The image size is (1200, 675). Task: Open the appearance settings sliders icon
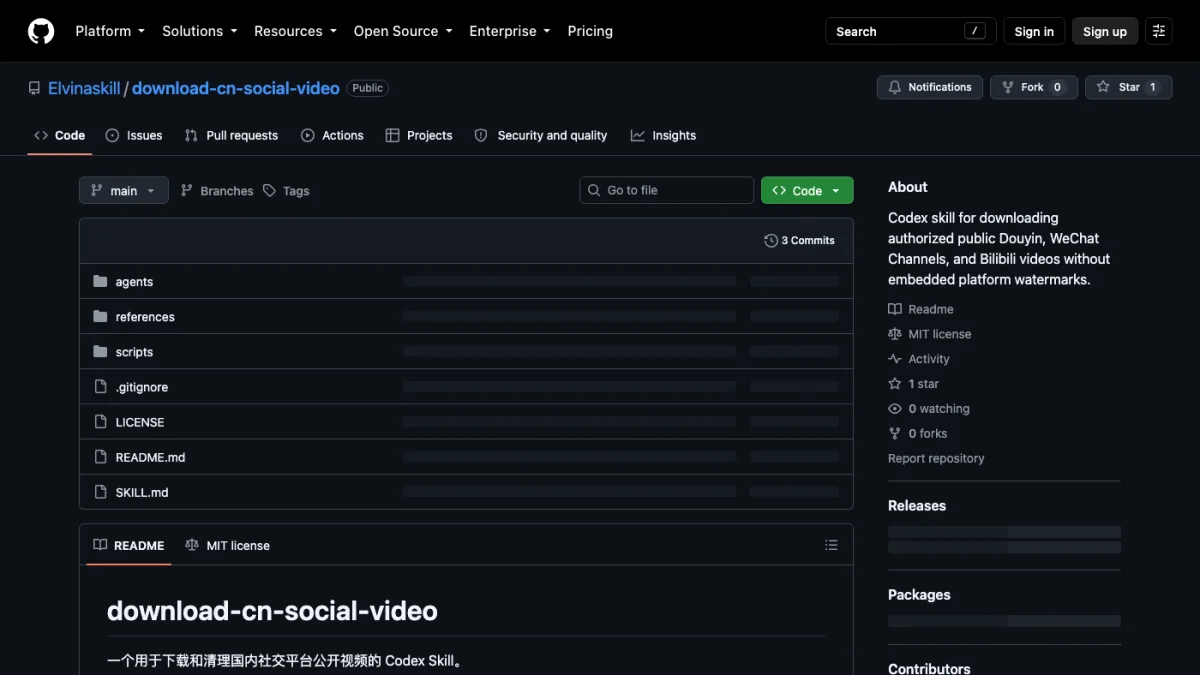pyautogui.click(x=1159, y=31)
